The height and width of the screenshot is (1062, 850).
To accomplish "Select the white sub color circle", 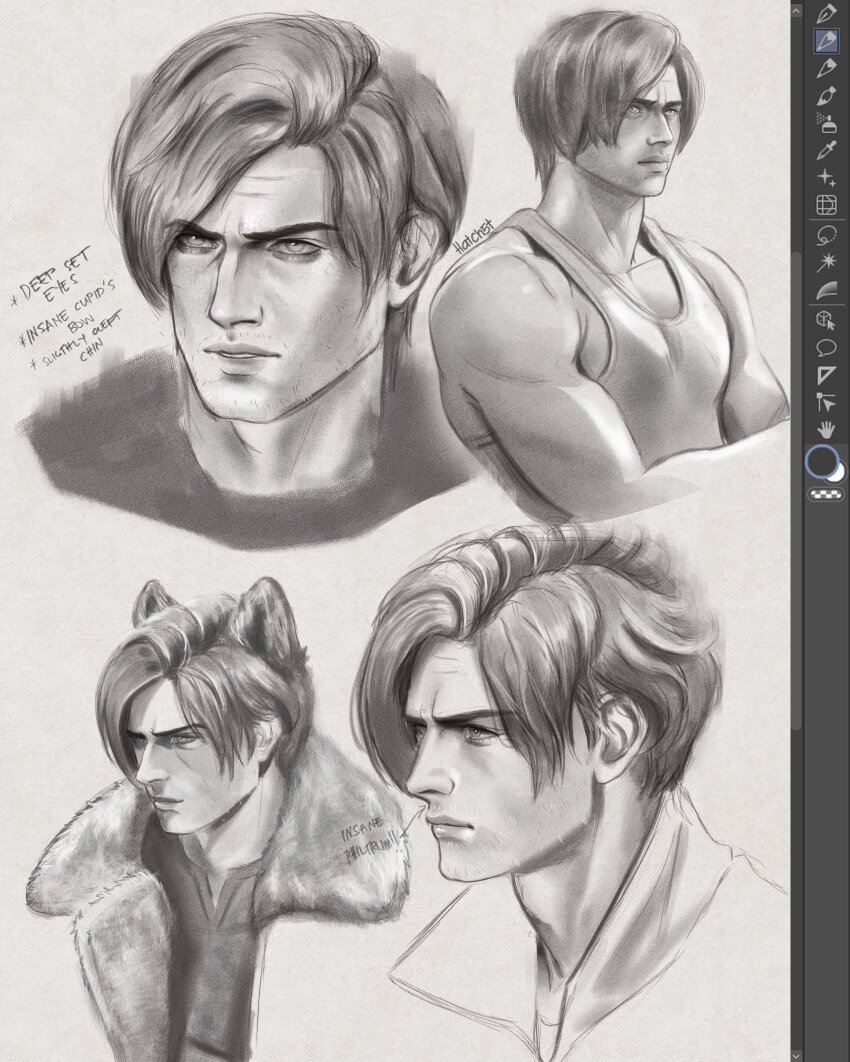I will tap(838, 474).
